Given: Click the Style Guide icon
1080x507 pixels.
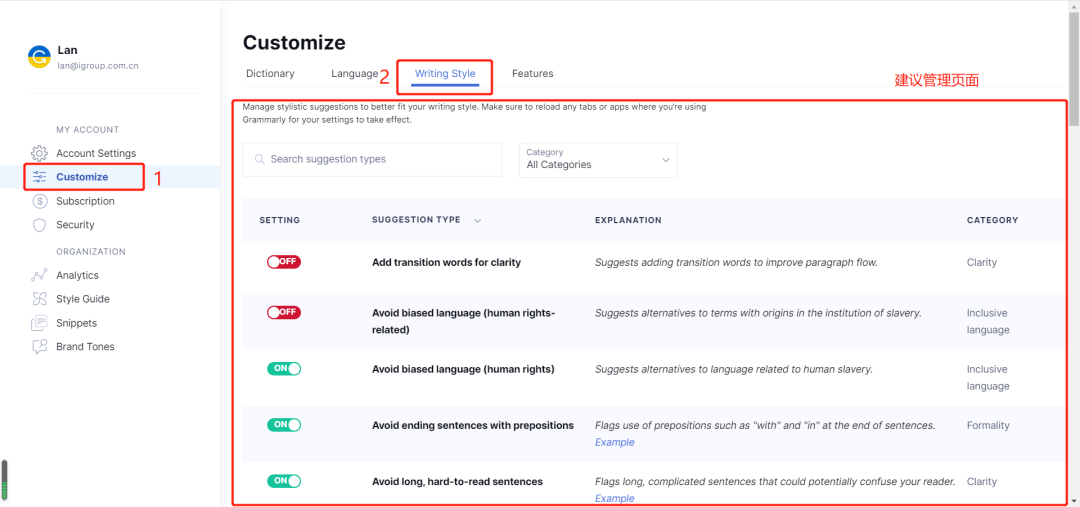Looking at the screenshot, I should pos(39,299).
